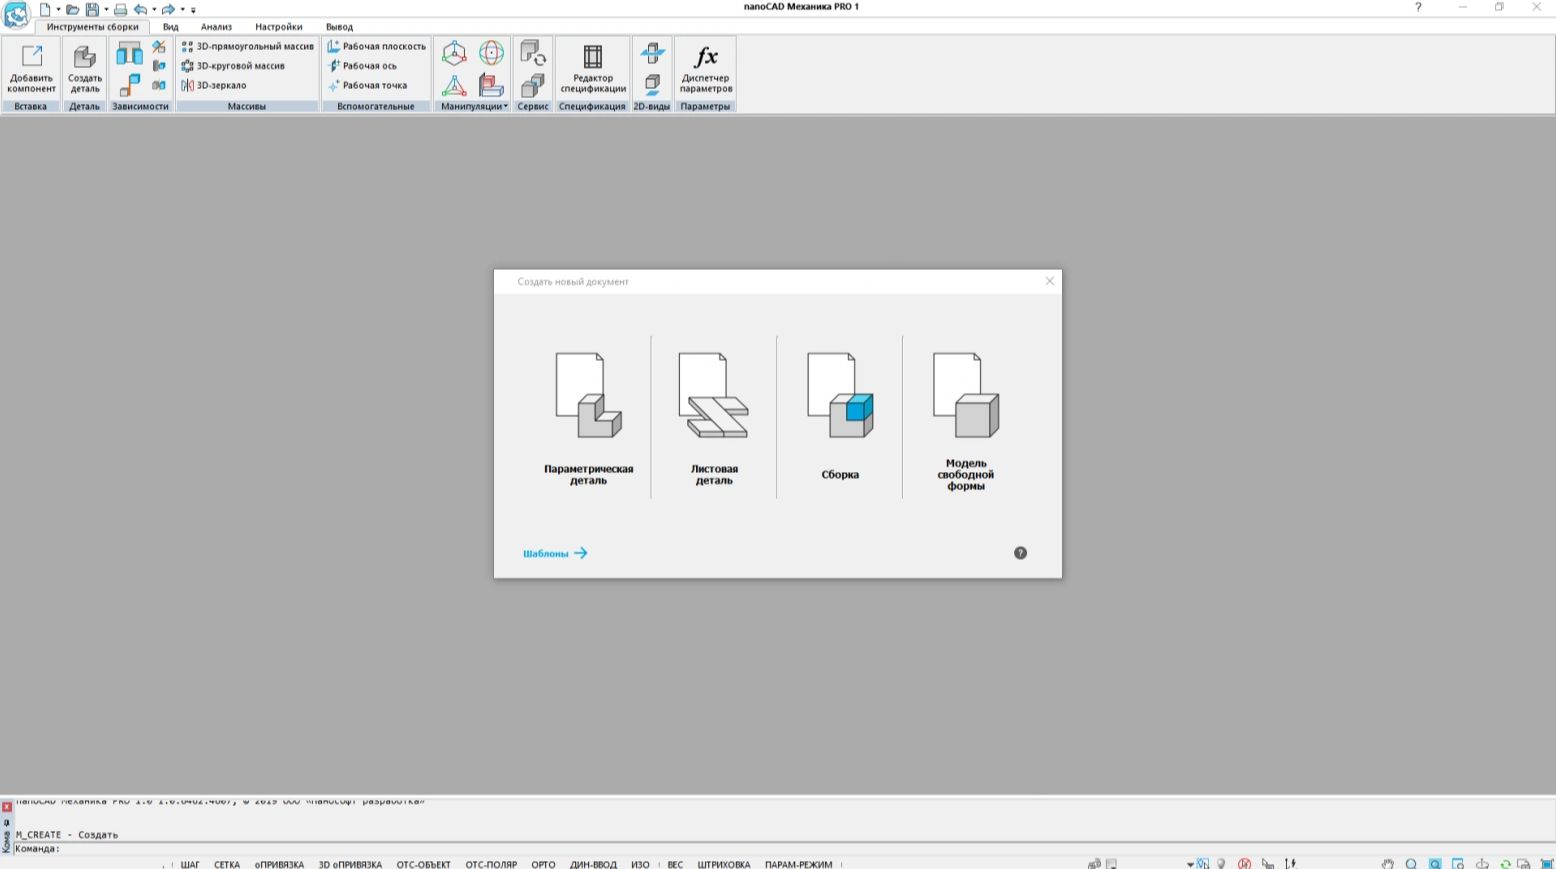Image resolution: width=1556 pixels, height=869 pixels.
Task: Choose Параметрическая деталь document type
Action: click(x=588, y=418)
